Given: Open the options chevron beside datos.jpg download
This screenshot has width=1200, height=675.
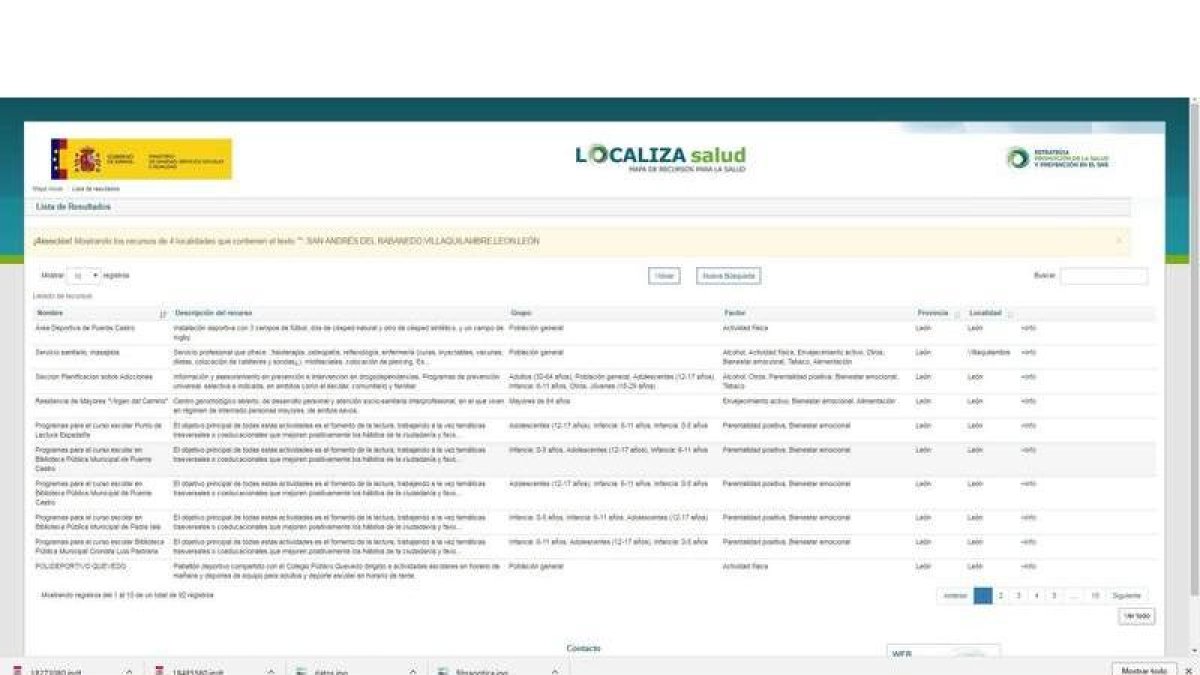Looking at the screenshot, I should click(x=413, y=671).
